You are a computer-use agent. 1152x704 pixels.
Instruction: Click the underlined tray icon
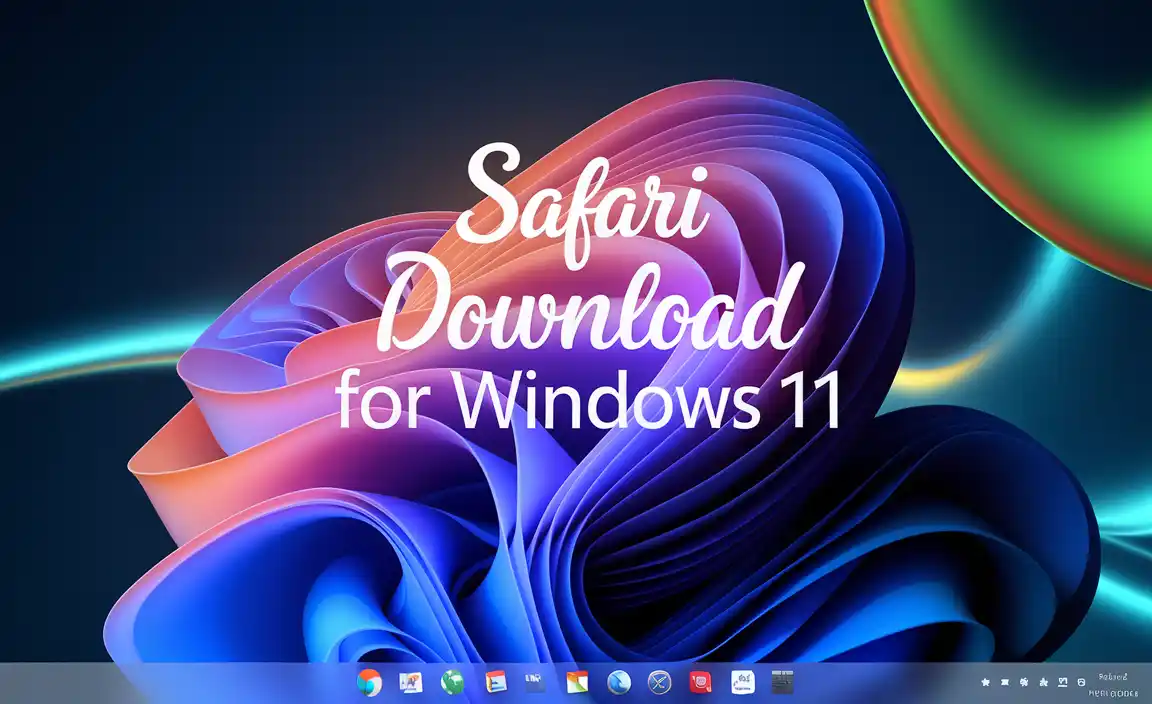(x=1062, y=683)
